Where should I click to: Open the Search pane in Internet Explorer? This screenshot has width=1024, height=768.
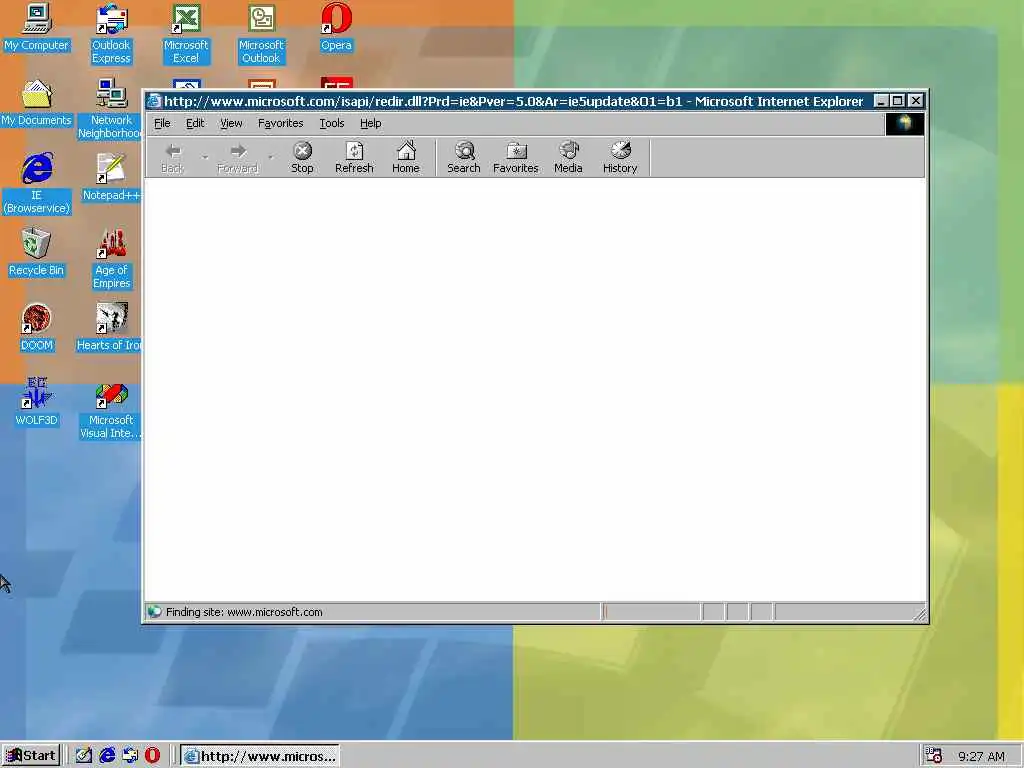click(x=464, y=157)
